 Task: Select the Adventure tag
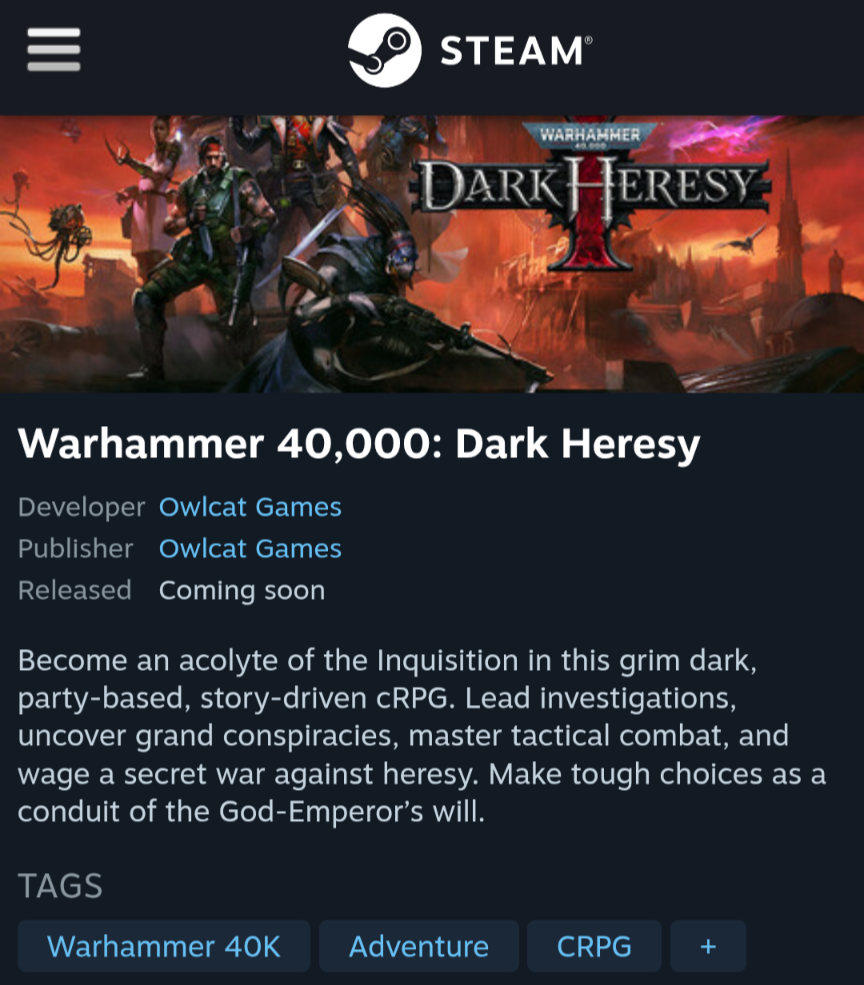pyautogui.click(x=419, y=946)
